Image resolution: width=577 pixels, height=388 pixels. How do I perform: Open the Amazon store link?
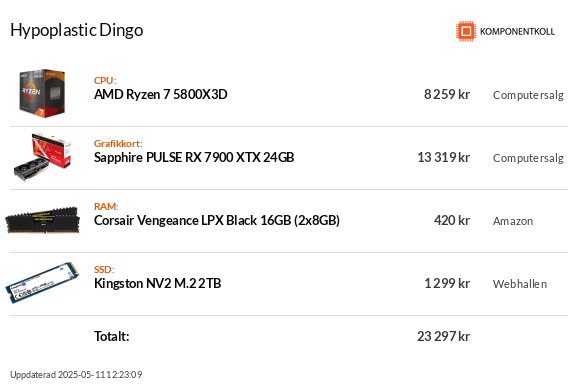(x=513, y=221)
